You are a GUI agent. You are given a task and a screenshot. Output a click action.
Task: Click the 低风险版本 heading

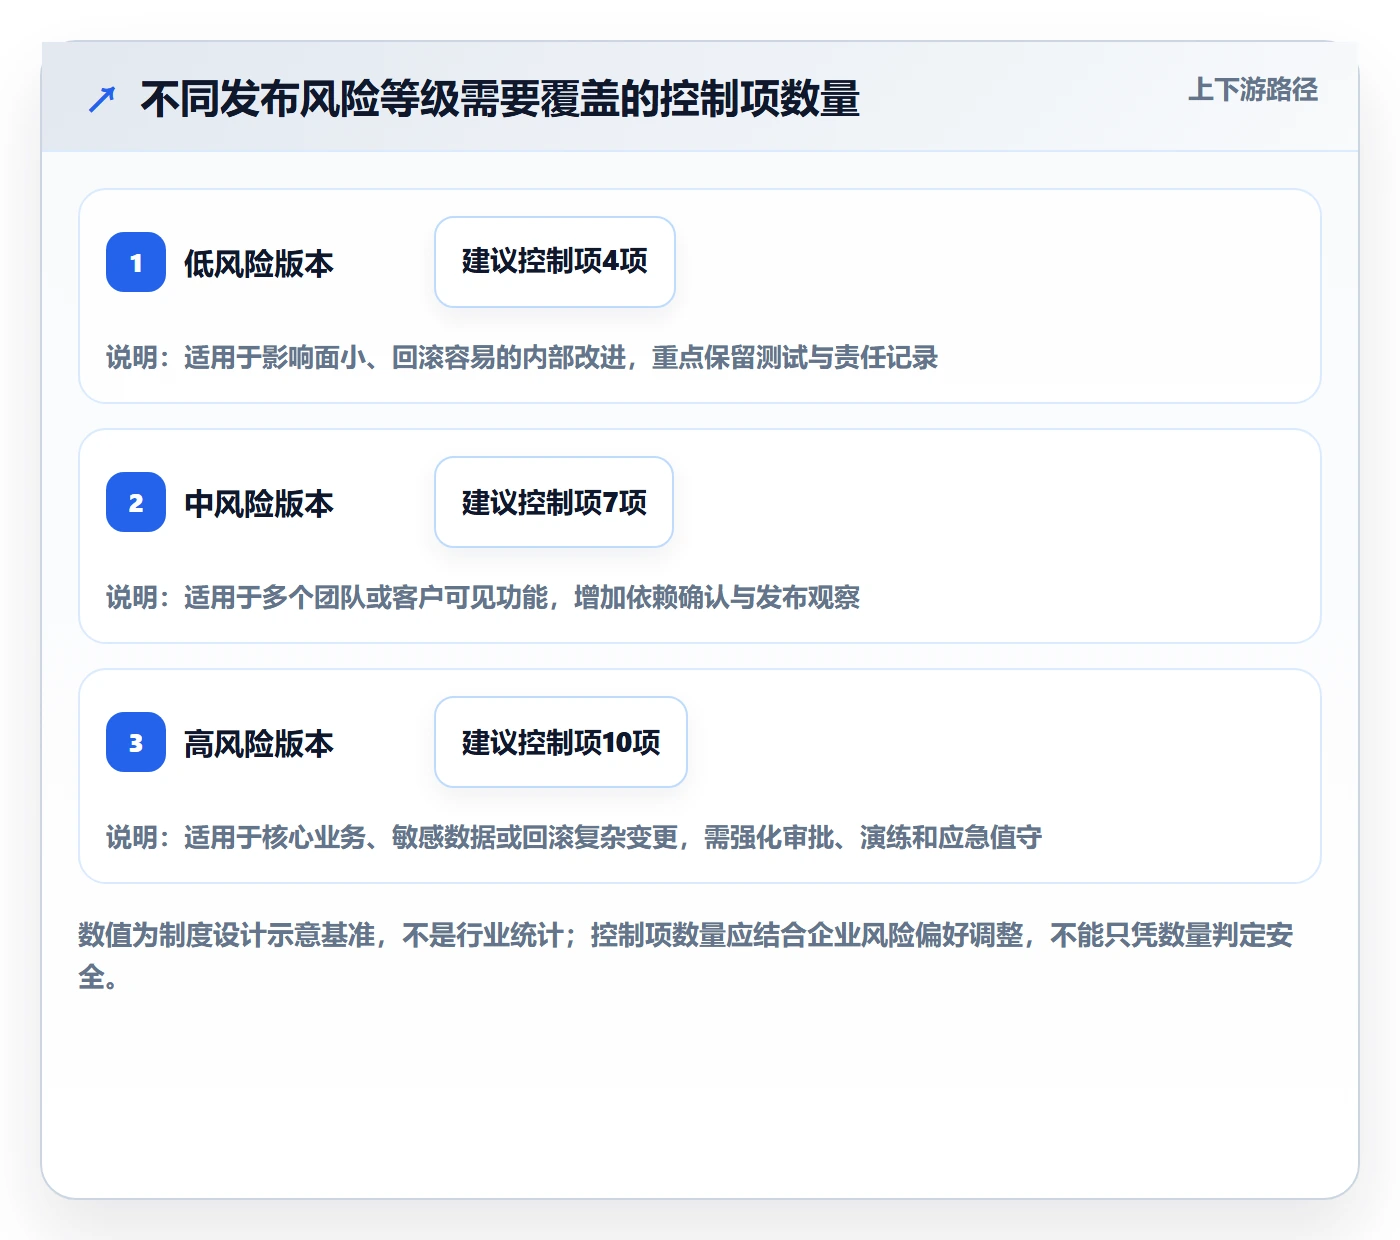pyautogui.click(x=259, y=263)
